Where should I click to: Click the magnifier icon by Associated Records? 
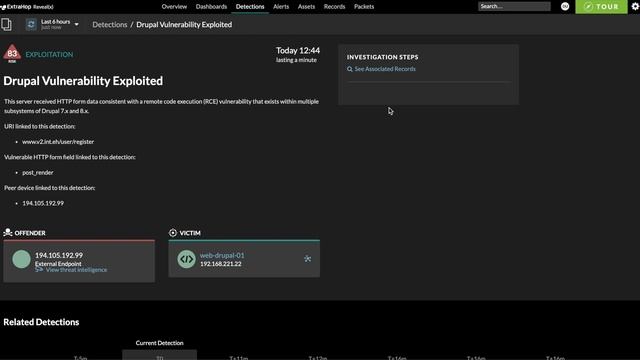(350, 69)
